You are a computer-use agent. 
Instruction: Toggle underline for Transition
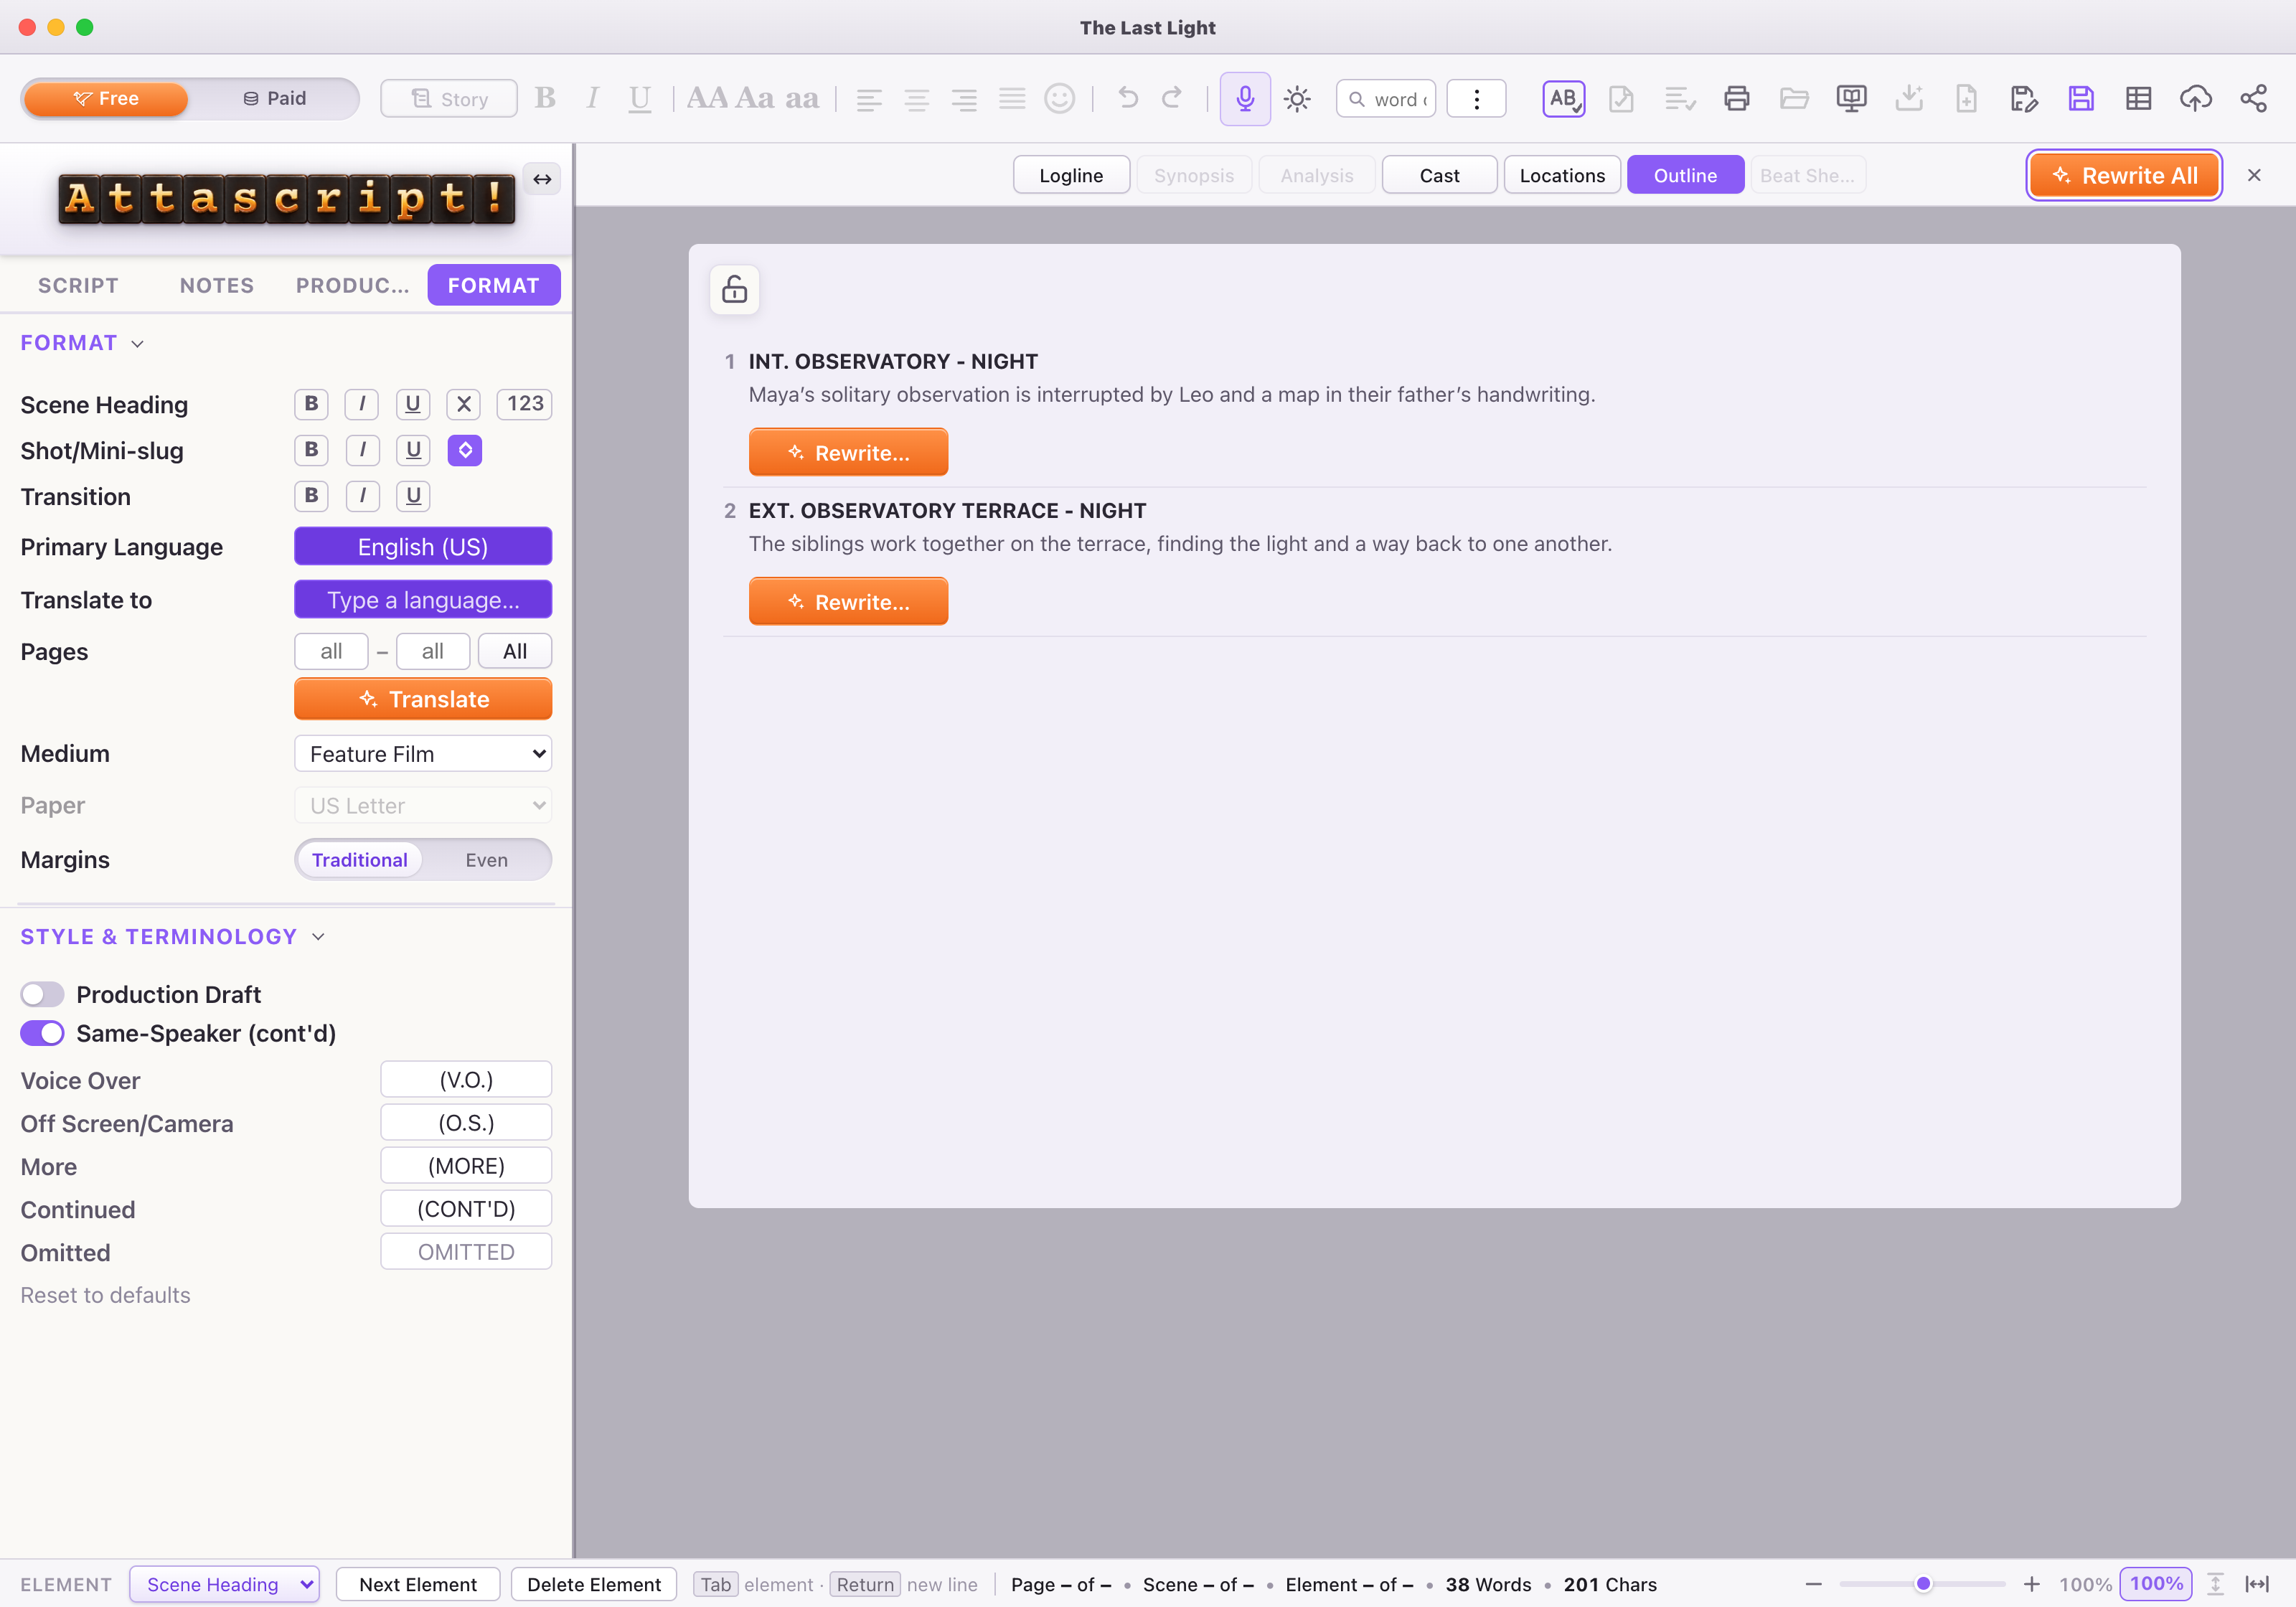[412, 495]
